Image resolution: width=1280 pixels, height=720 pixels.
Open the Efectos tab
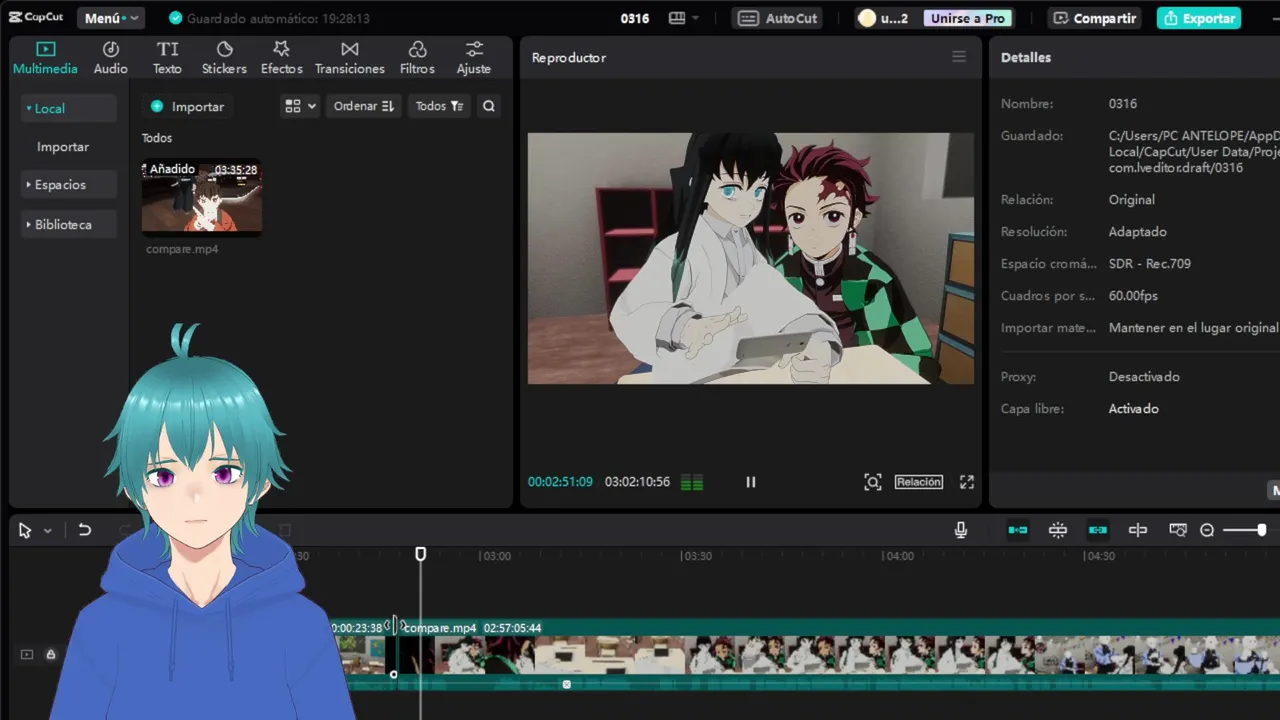(x=281, y=58)
